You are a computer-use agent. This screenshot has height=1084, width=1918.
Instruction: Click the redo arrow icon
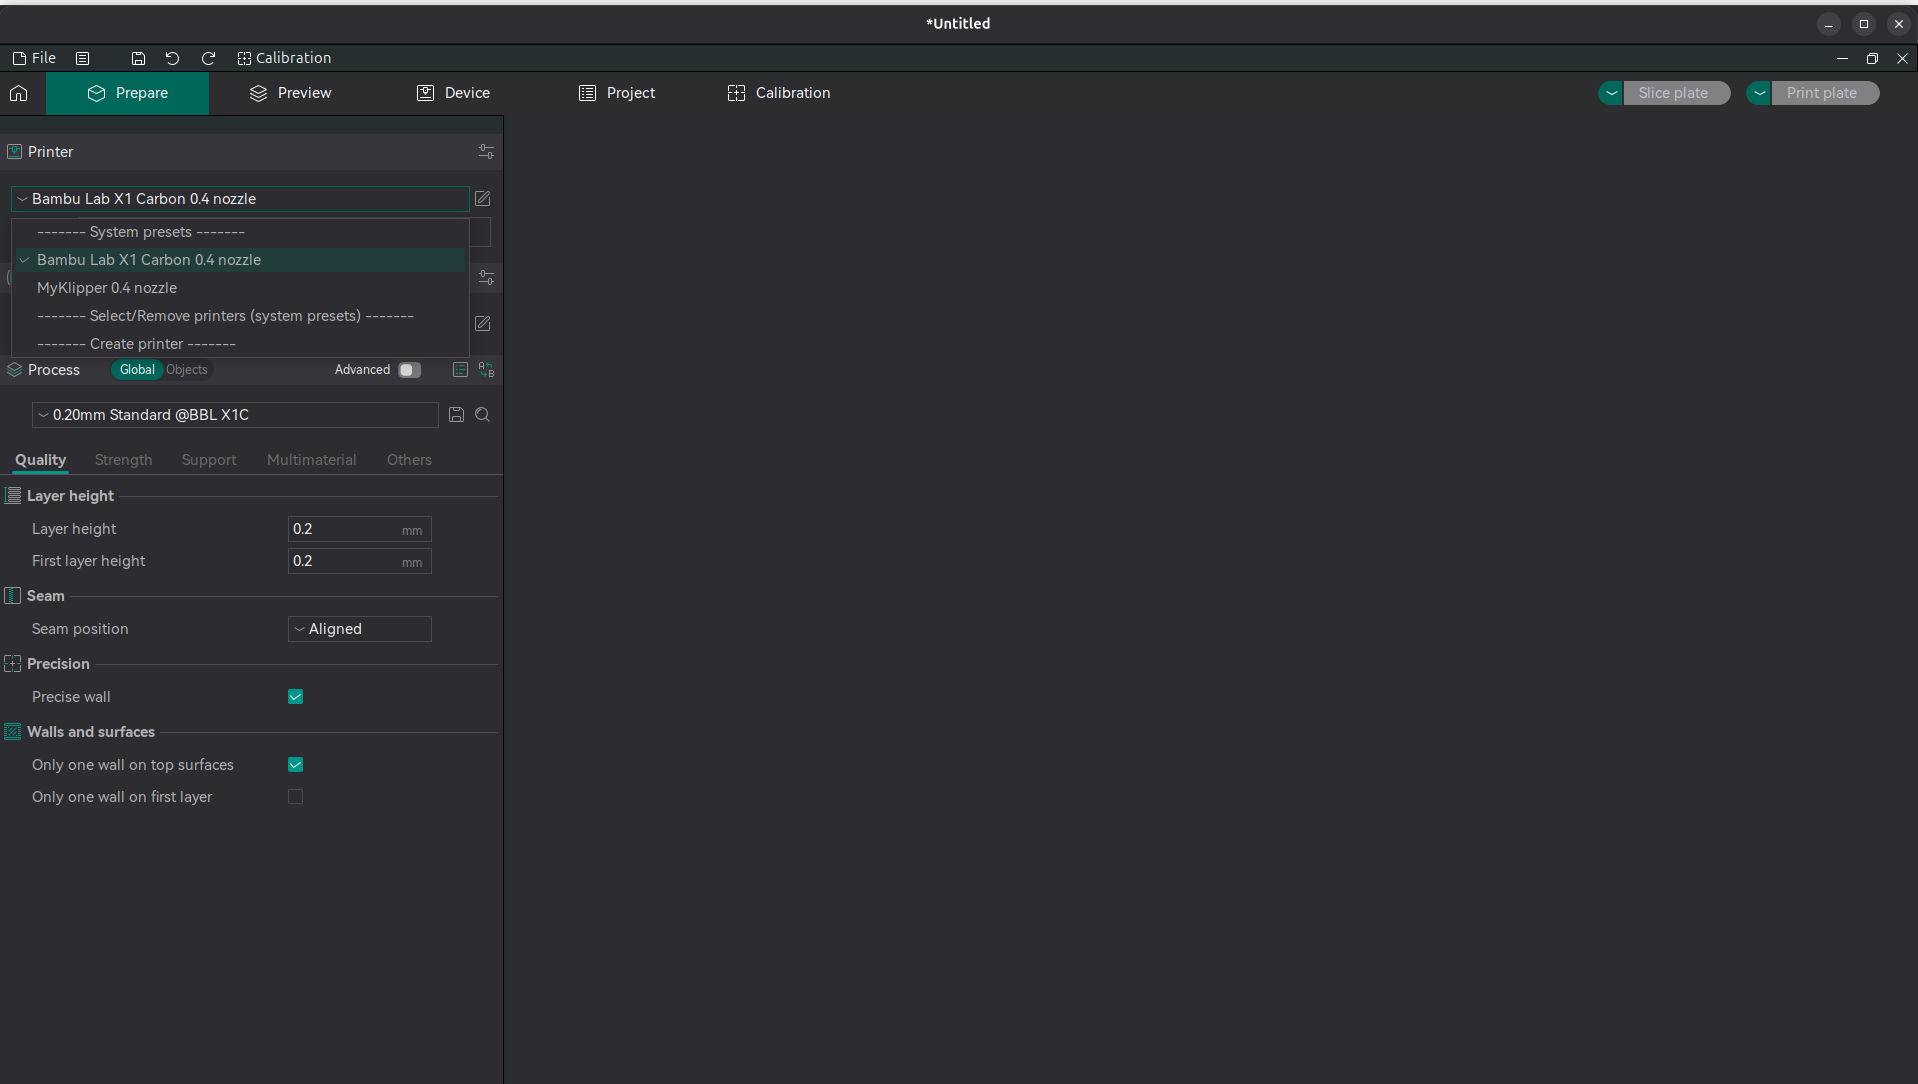208,58
